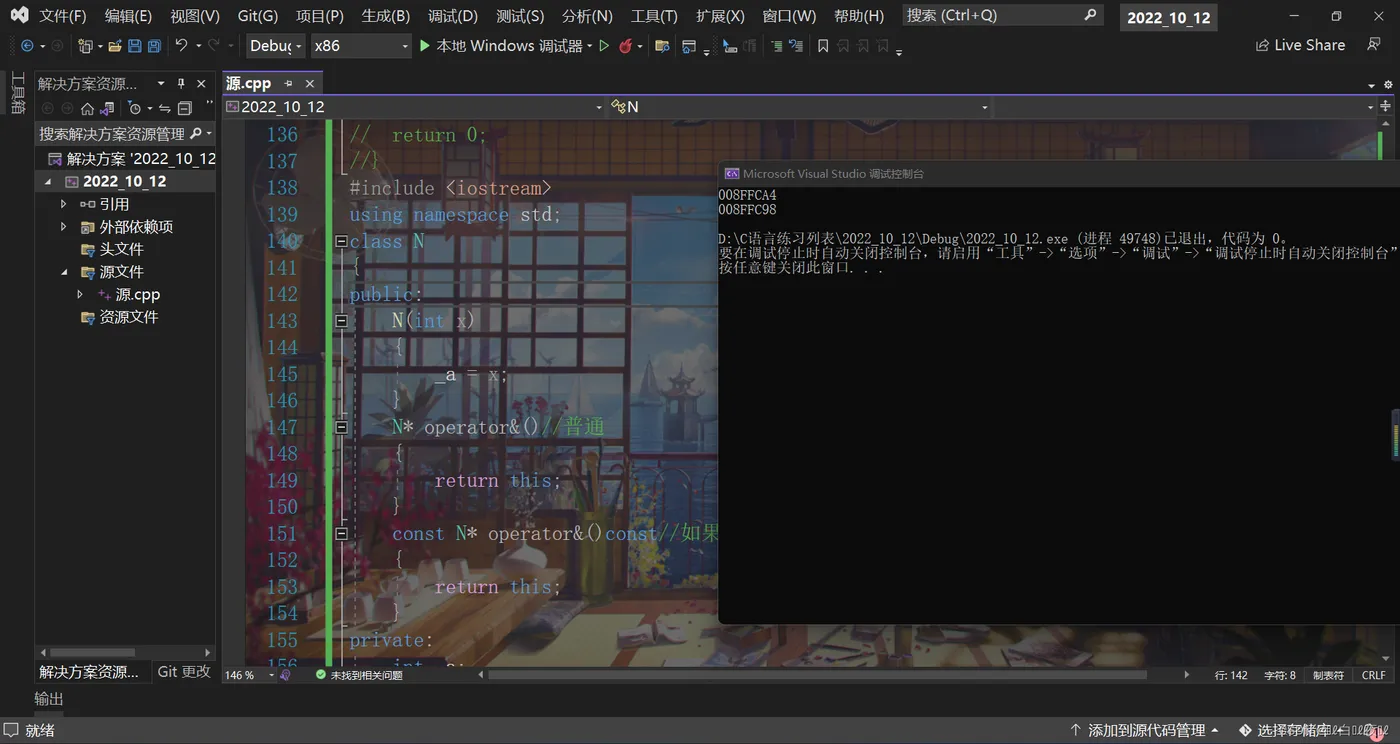Click 添加到源代码管理 in the status bar
This screenshot has width=1400, height=744.
pos(1146,730)
